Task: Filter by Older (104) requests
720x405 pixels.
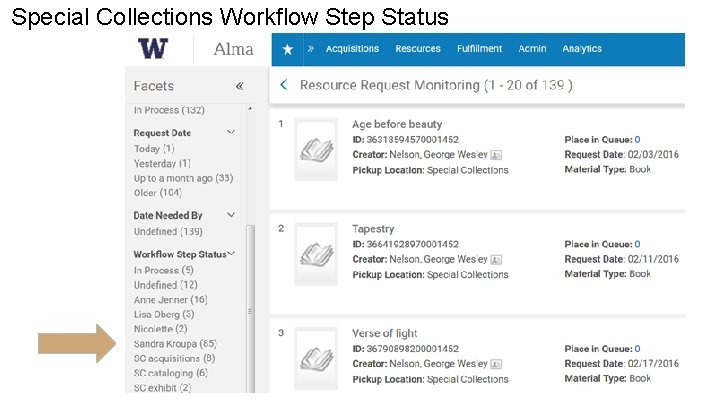Action: point(158,193)
